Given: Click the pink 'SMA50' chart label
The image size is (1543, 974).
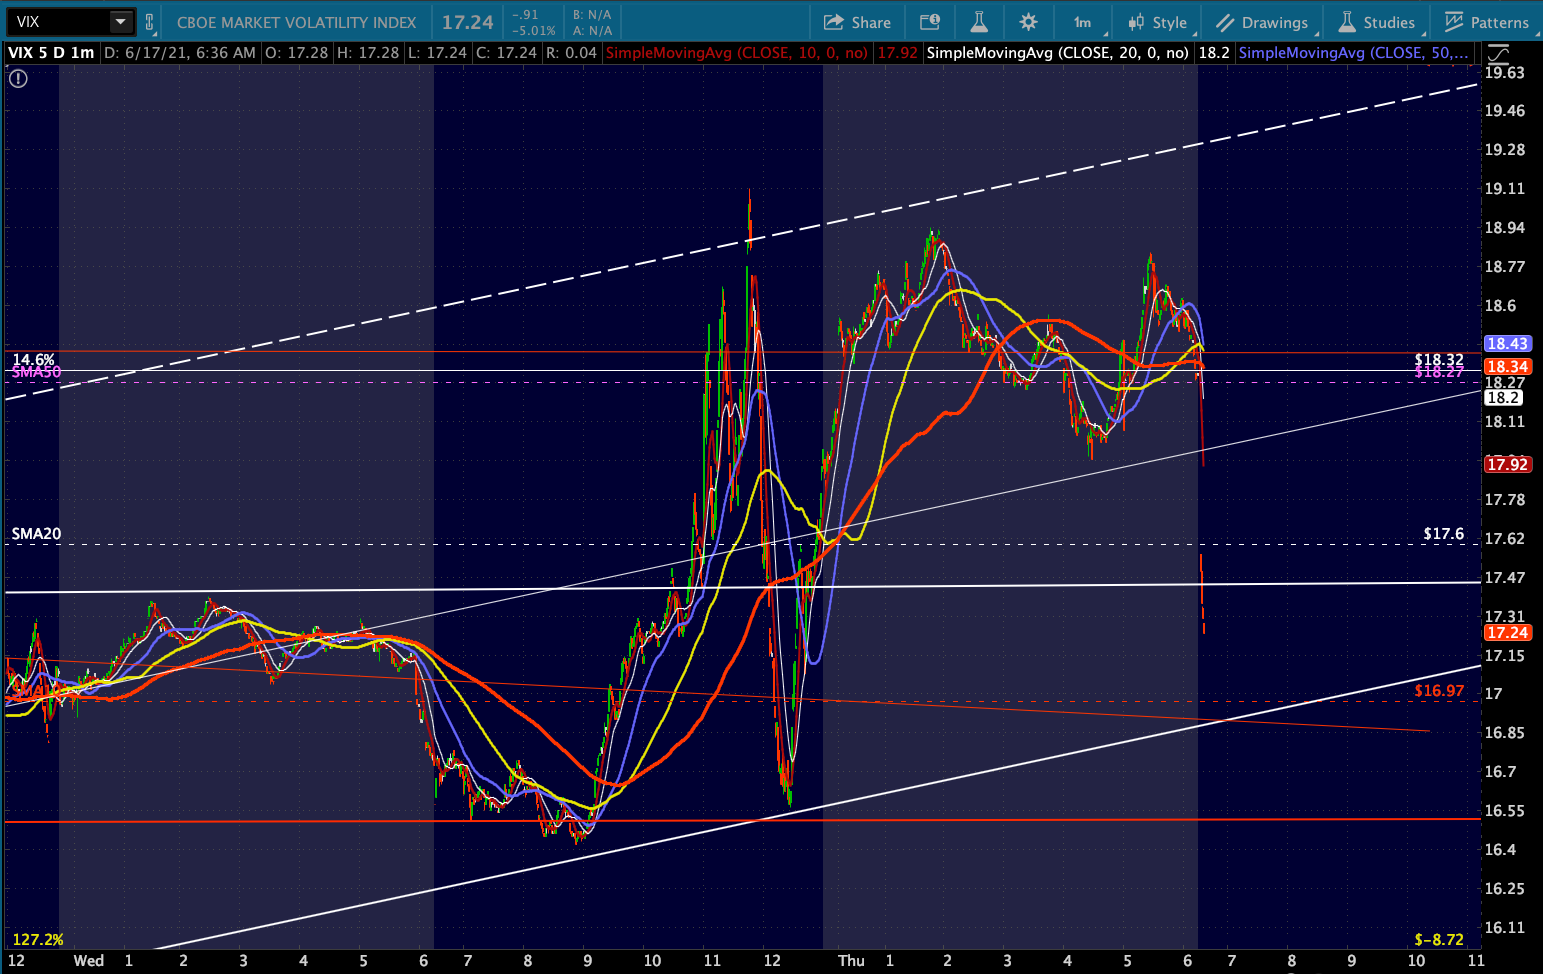Looking at the screenshot, I should pos(36,372).
